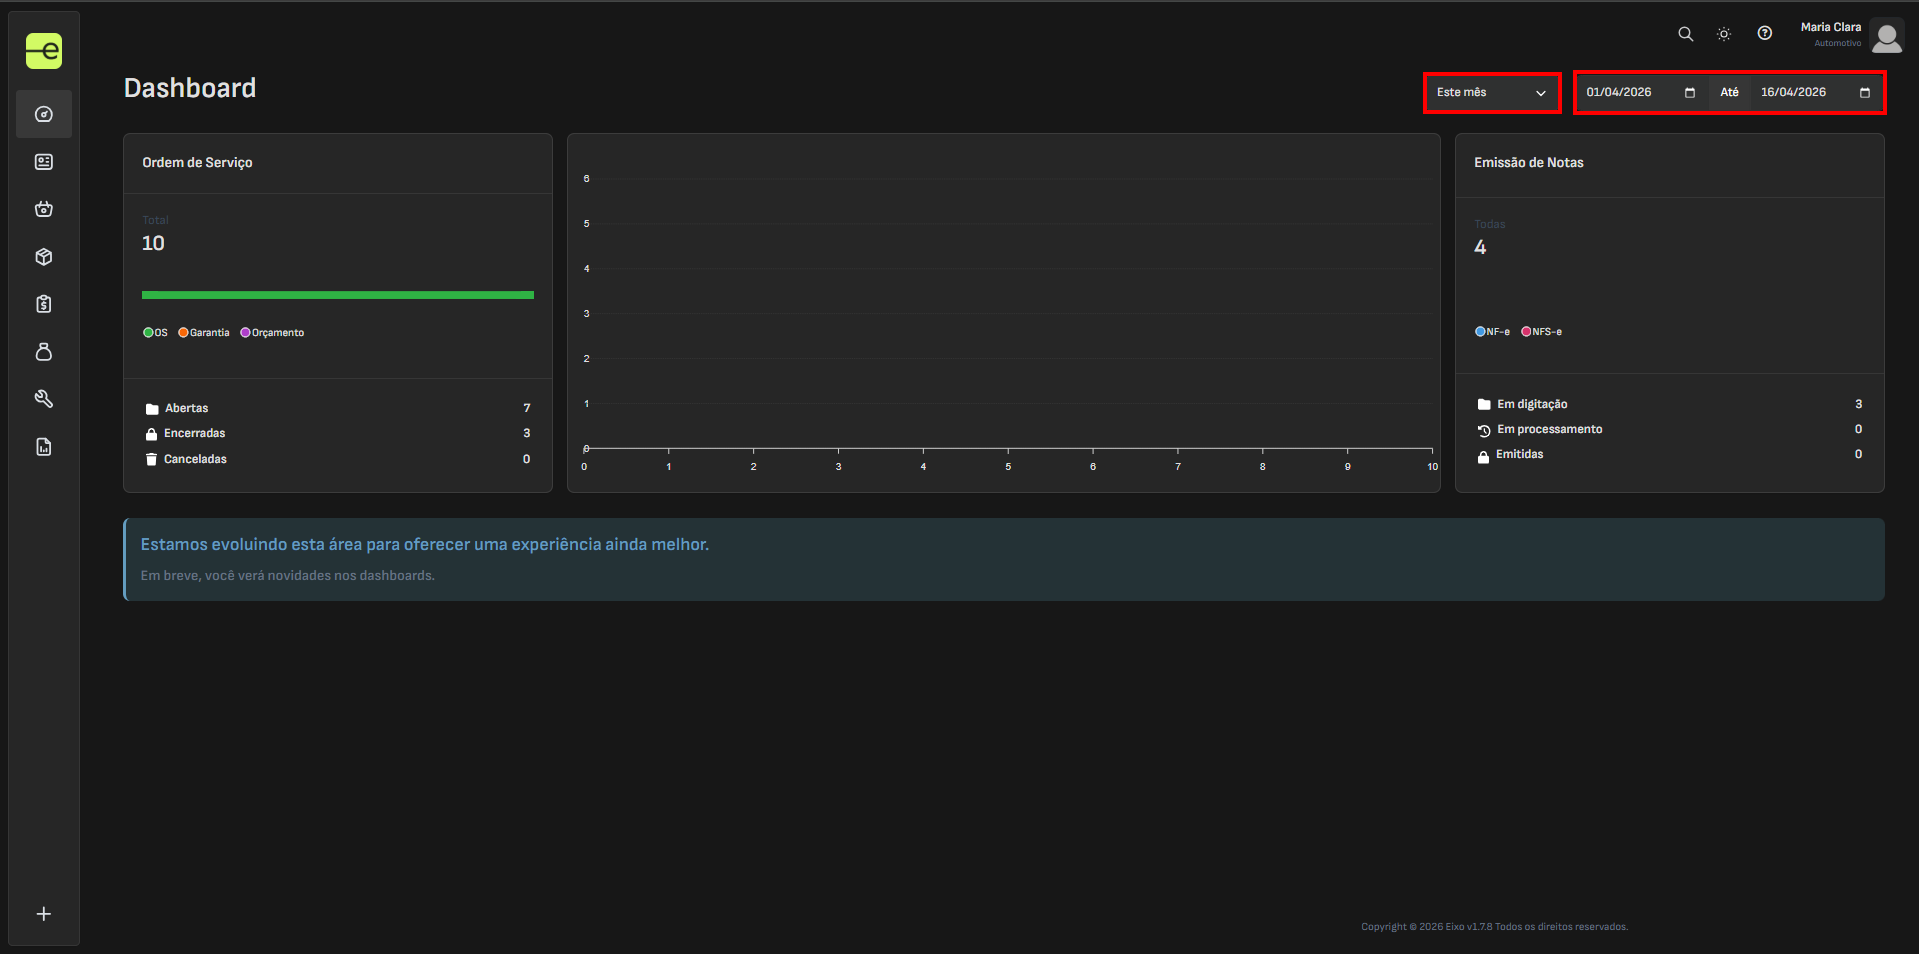Screen dimensions: 1919x954
Task: Click the chevron arrow of Este mês
Action: pyautogui.click(x=1541, y=93)
